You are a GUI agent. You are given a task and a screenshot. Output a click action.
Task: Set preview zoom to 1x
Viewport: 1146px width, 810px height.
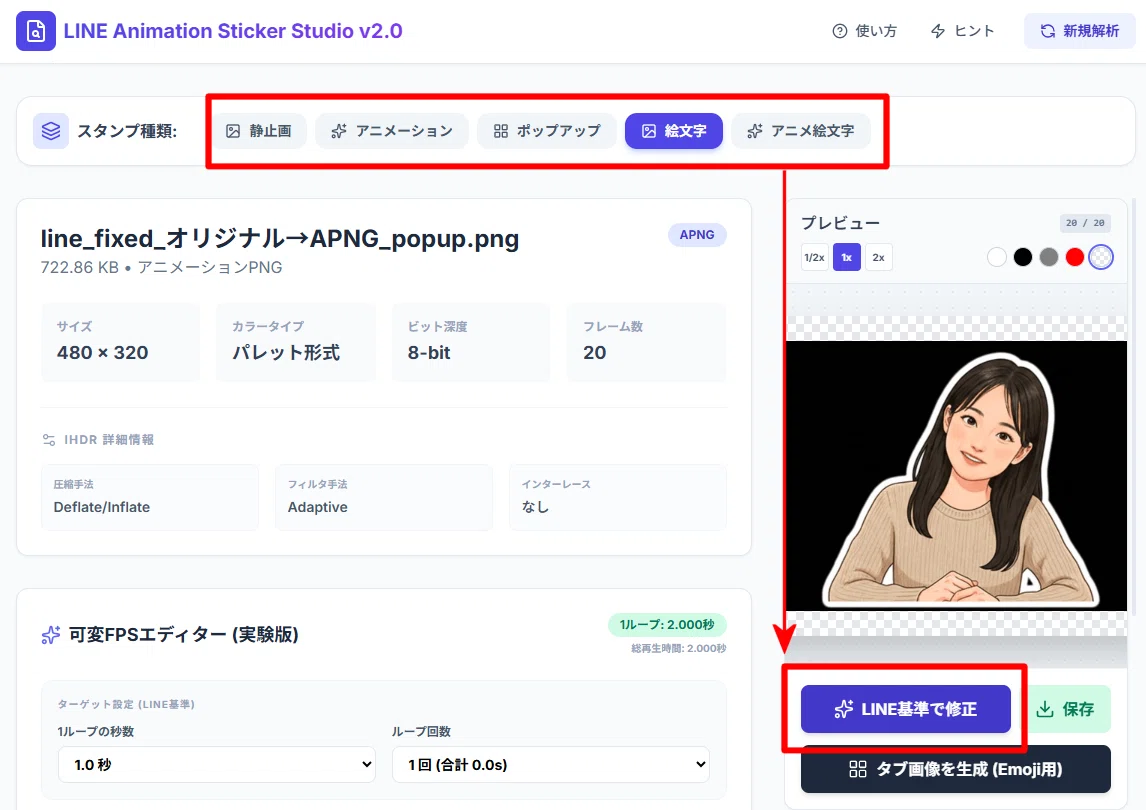[847, 257]
